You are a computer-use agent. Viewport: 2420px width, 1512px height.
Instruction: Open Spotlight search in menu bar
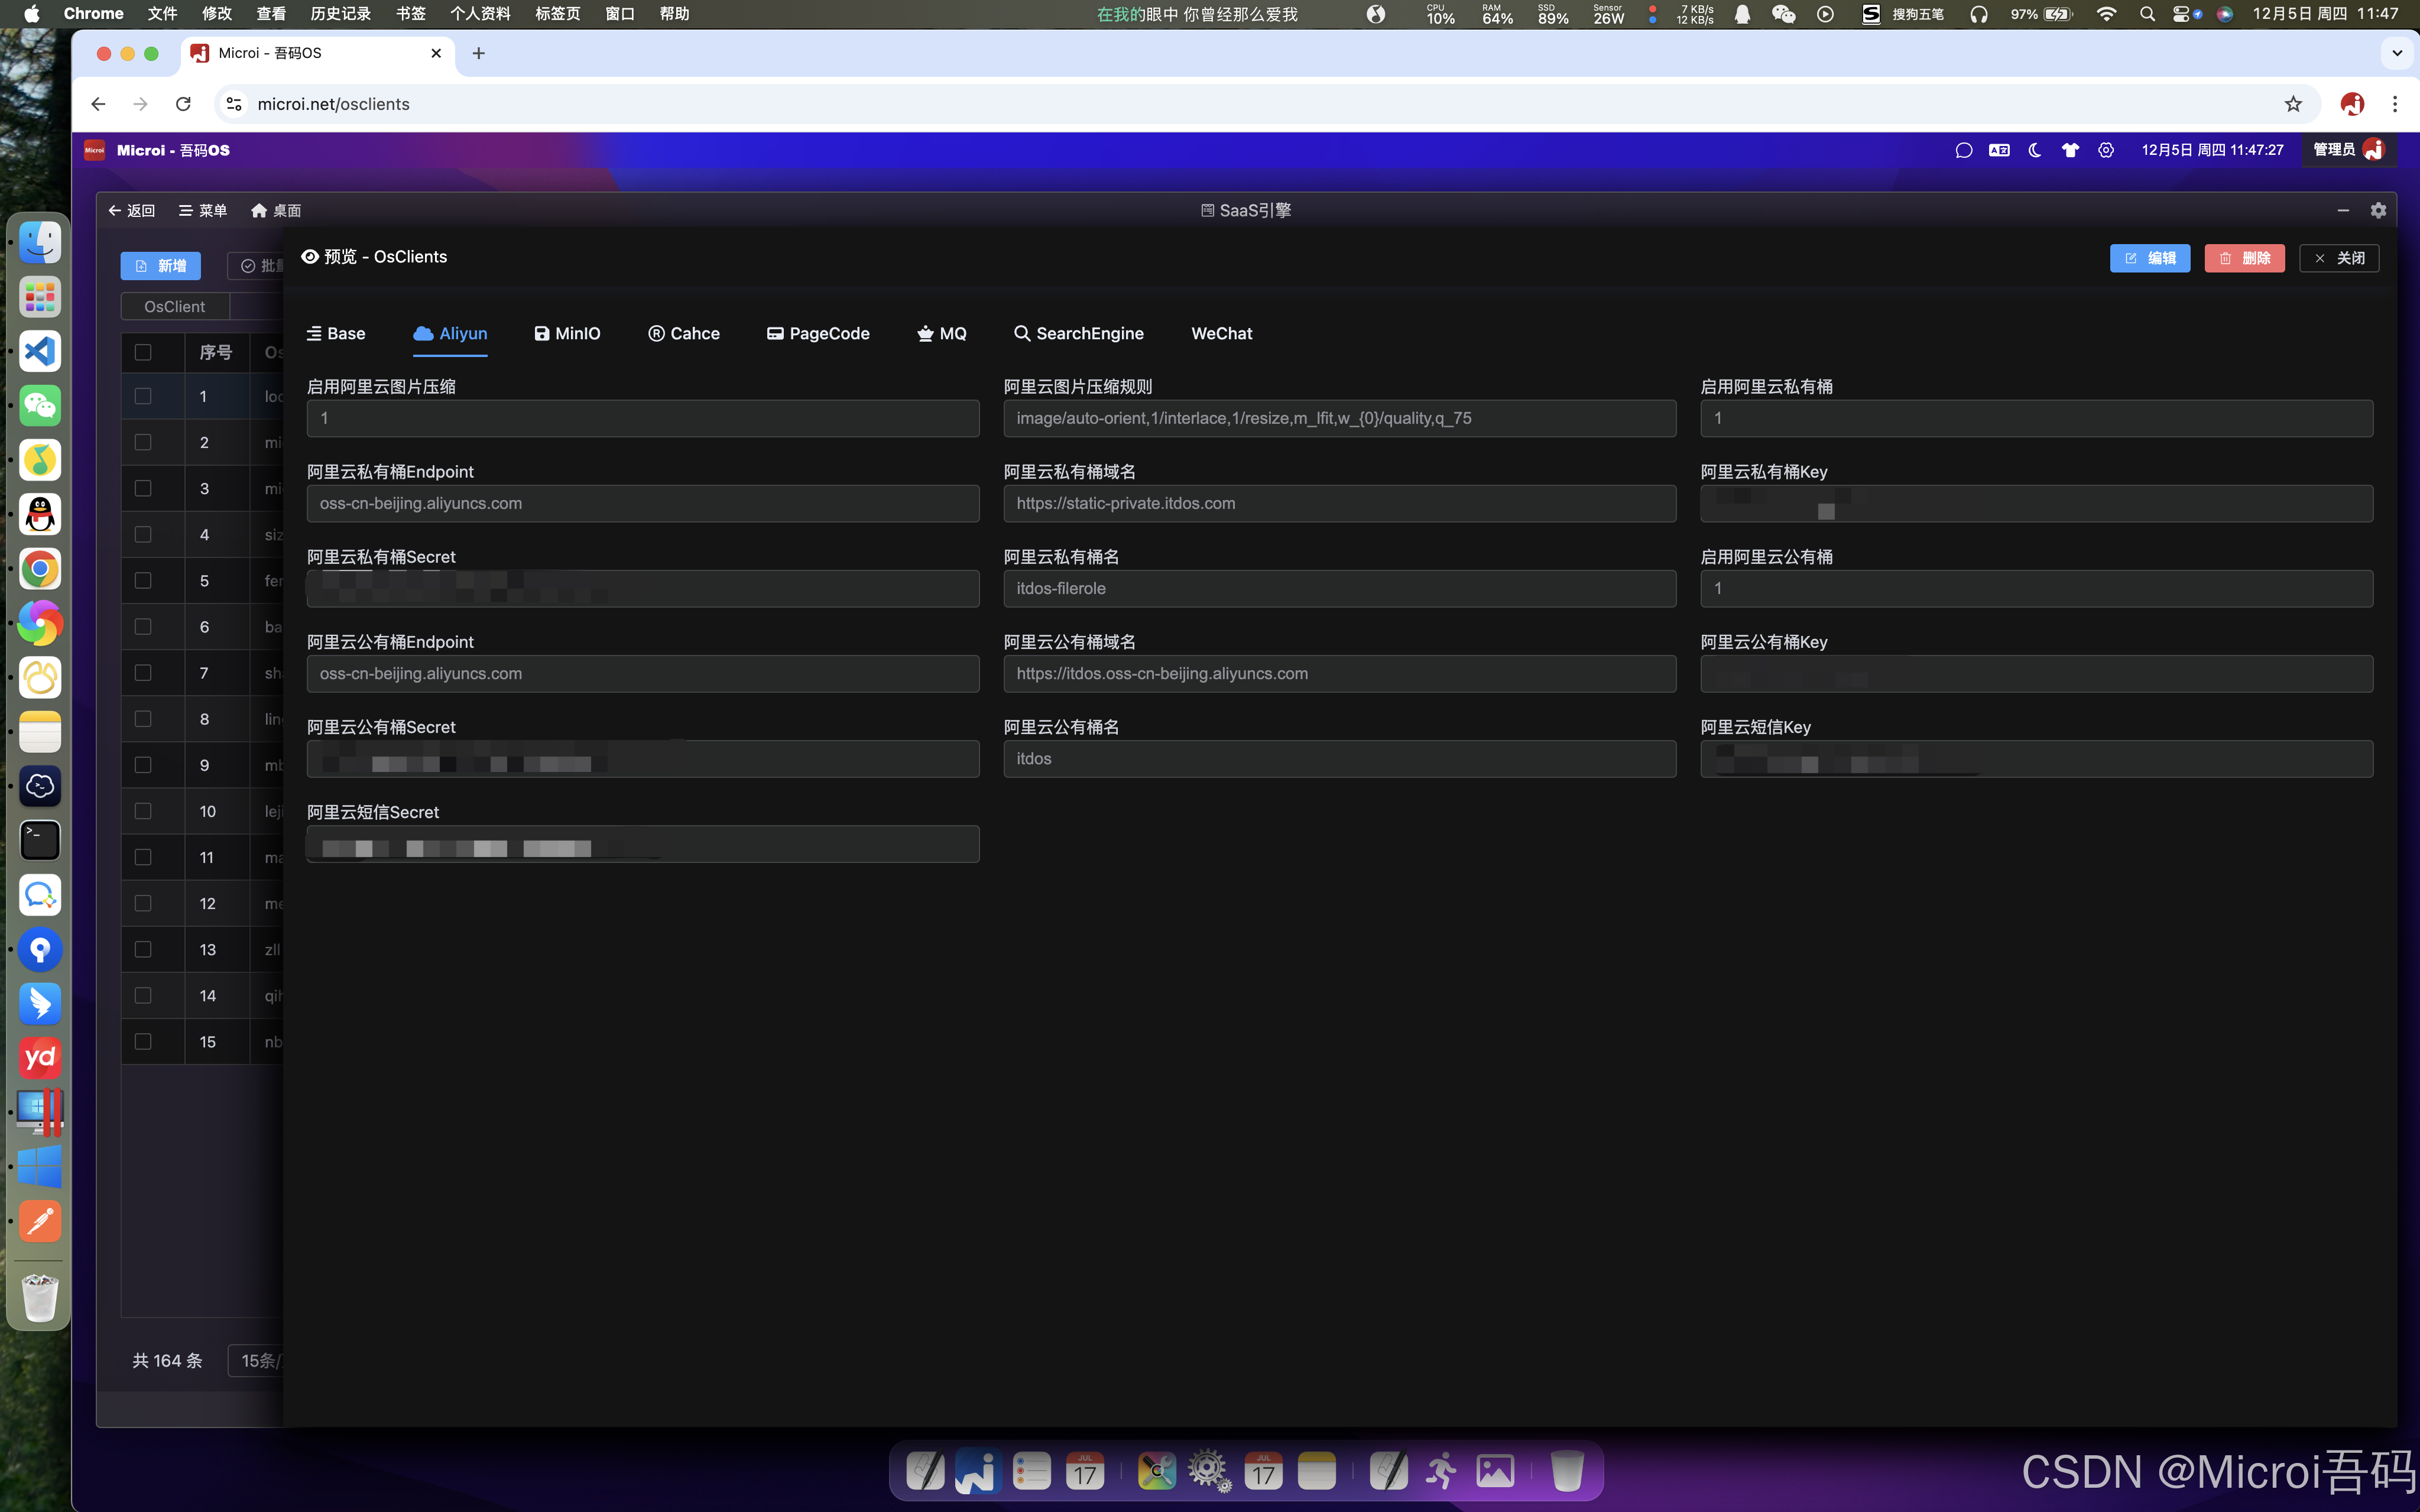(2147, 14)
